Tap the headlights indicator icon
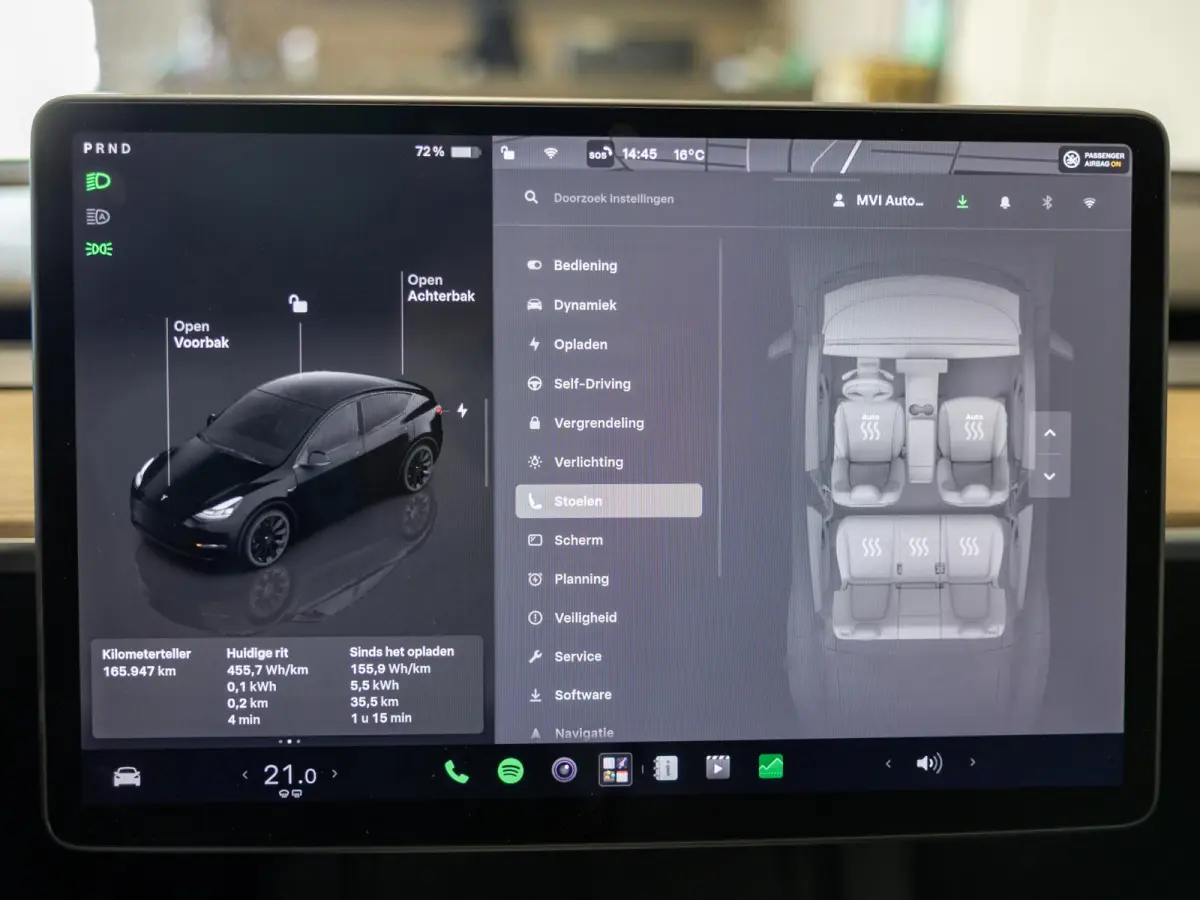The image size is (1200, 900). [98, 182]
